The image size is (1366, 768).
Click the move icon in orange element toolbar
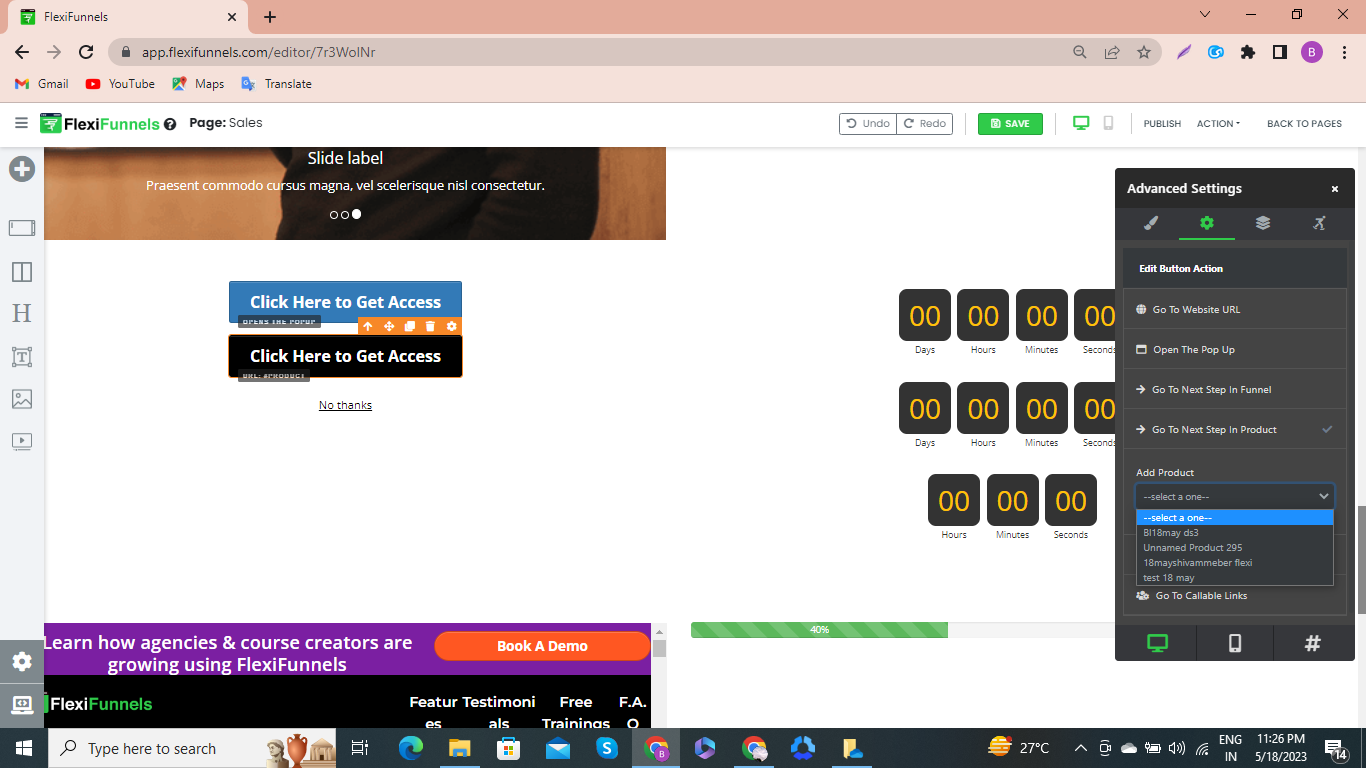389,326
